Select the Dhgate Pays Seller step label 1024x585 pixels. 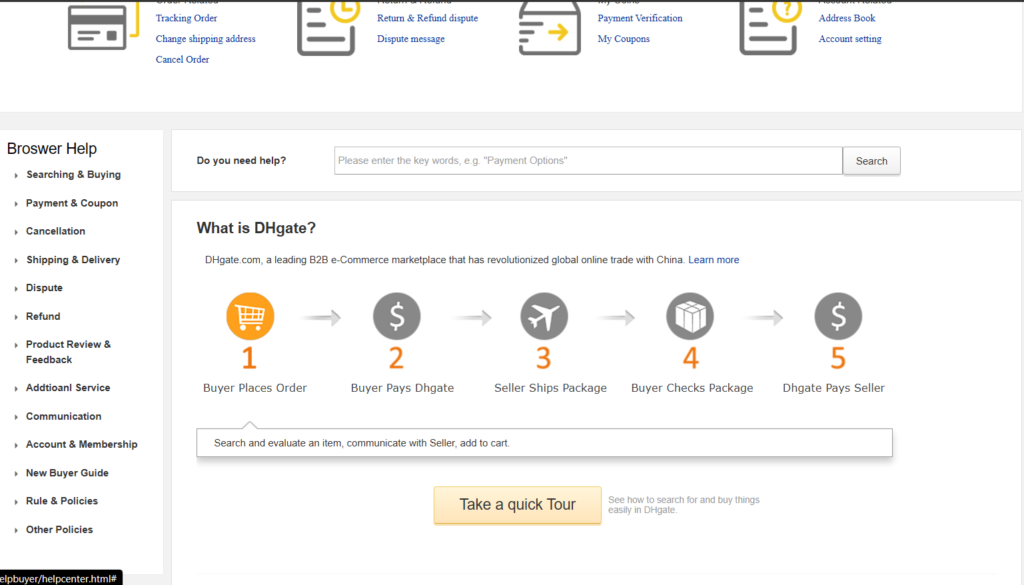(x=834, y=388)
